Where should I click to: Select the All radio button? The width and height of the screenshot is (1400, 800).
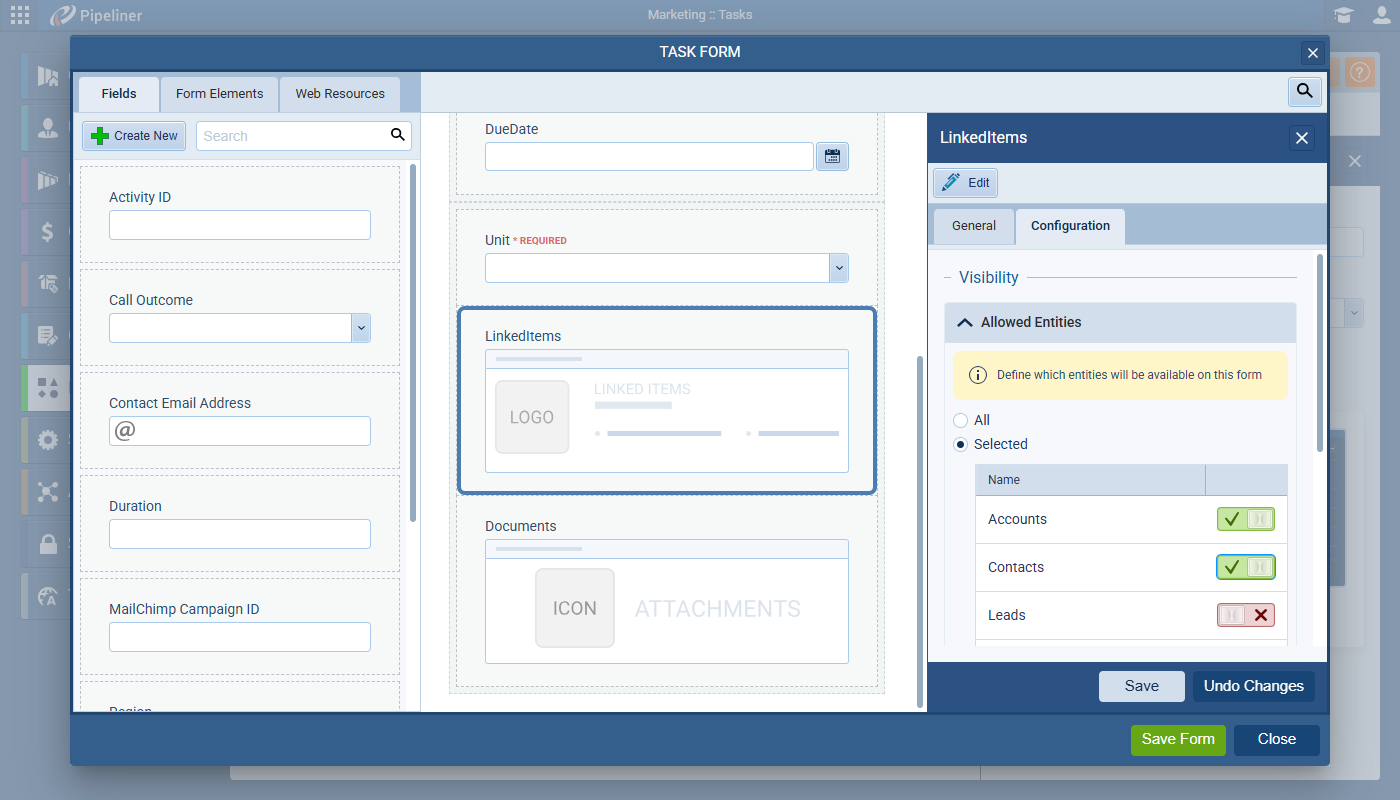pyautogui.click(x=961, y=421)
